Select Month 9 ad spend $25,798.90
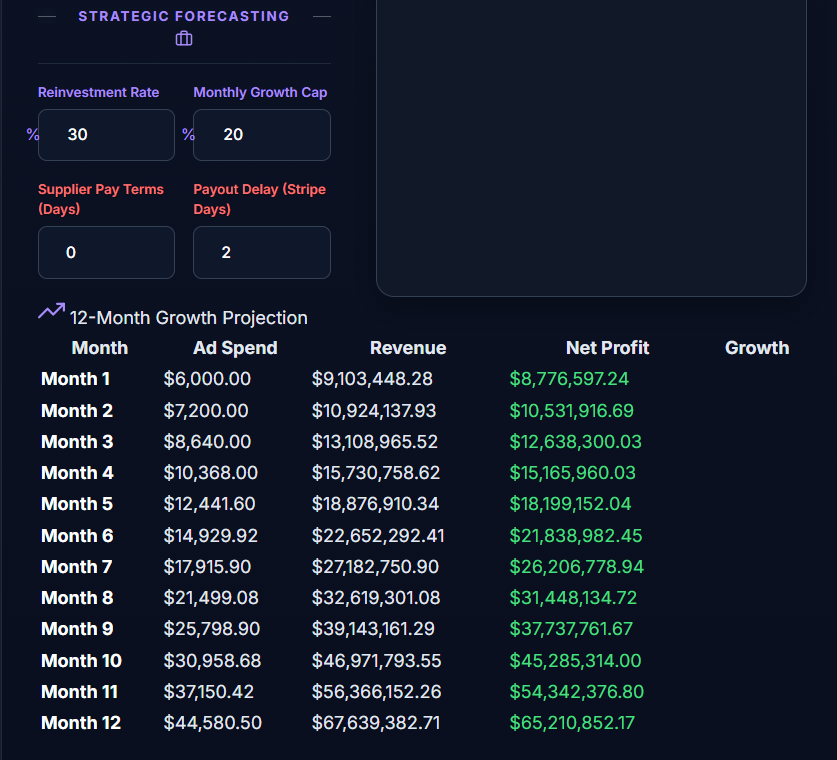 212,629
